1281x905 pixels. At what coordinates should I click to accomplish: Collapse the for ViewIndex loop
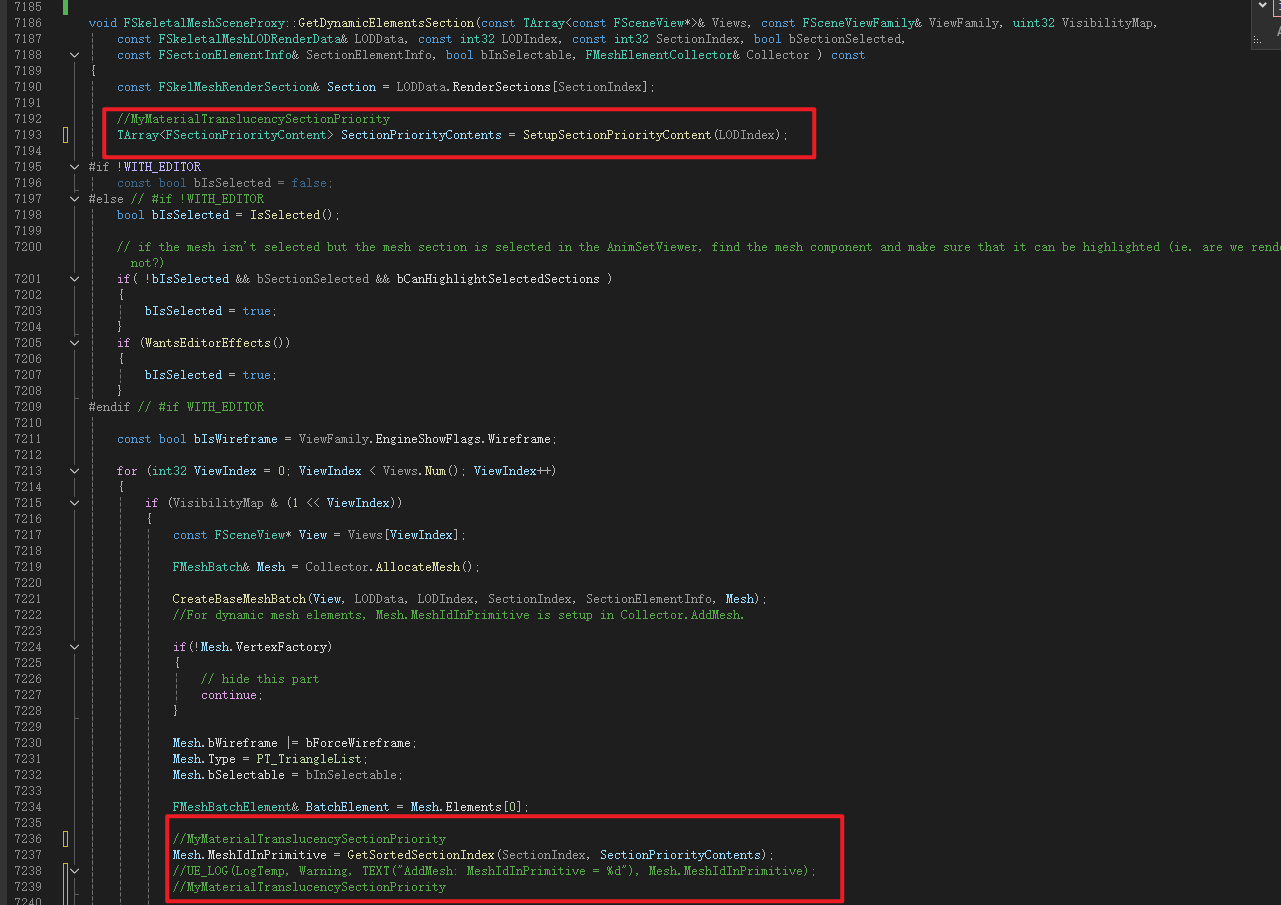75,471
